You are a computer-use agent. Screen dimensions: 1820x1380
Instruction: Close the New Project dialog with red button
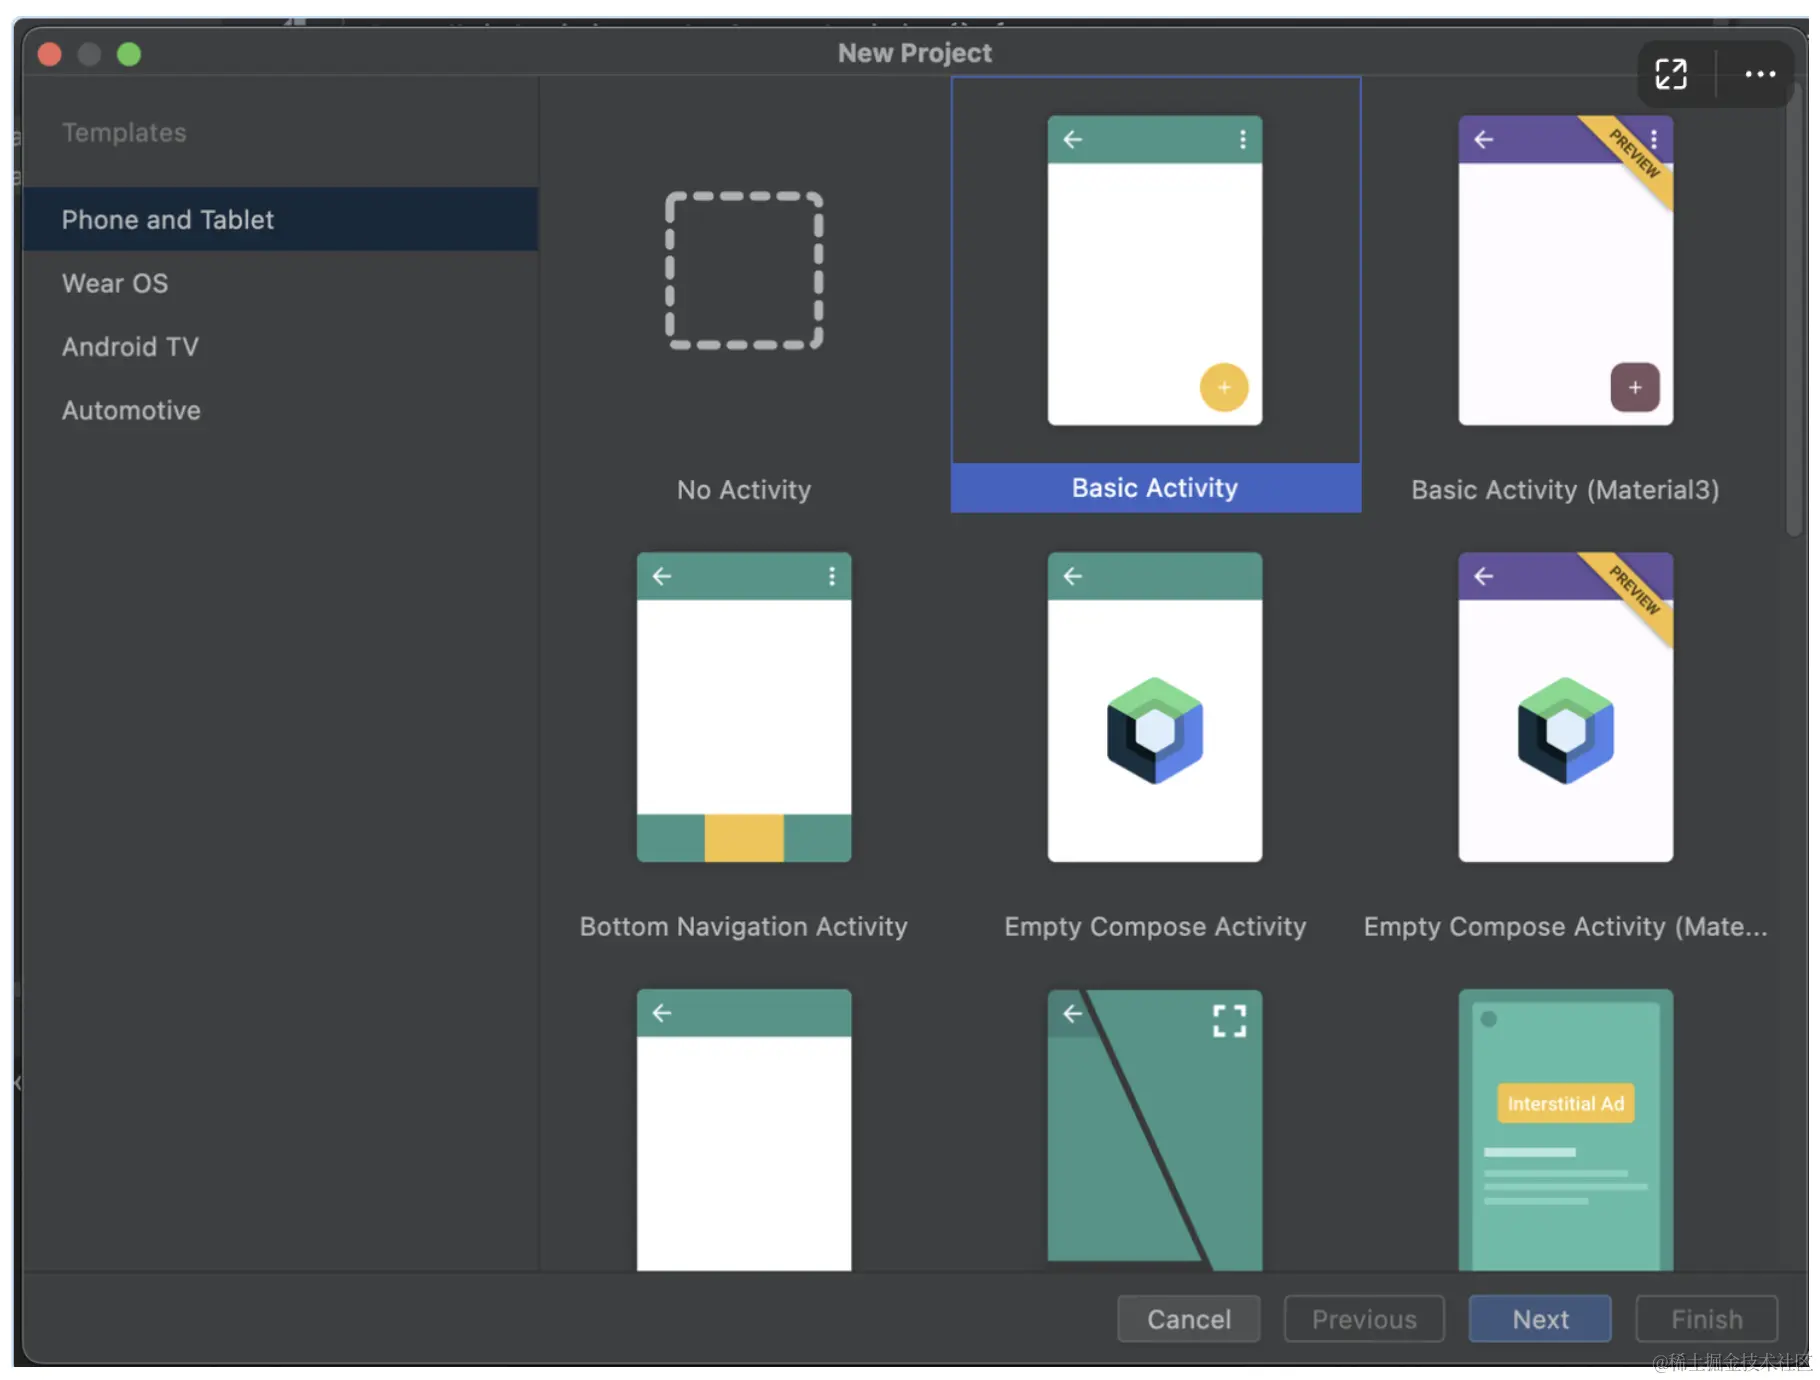click(x=50, y=54)
